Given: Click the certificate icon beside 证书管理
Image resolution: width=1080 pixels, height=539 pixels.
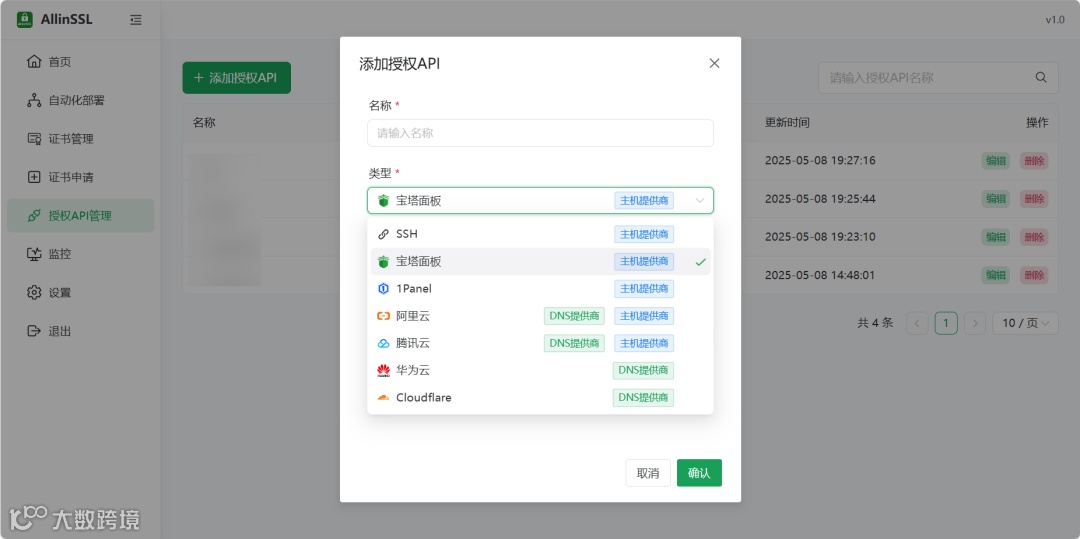Looking at the screenshot, I should point(34,139).
